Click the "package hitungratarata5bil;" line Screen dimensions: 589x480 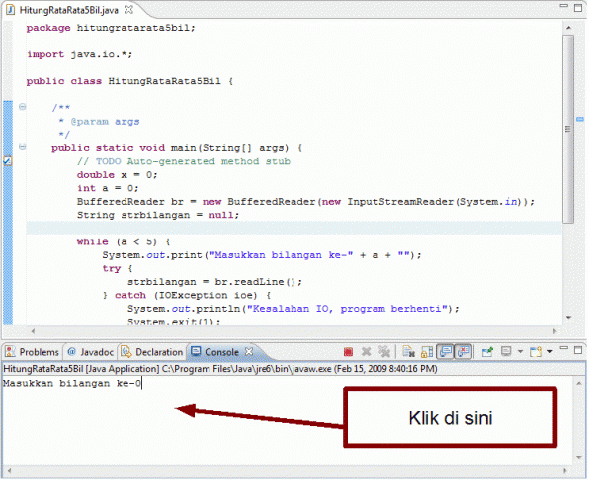click(x=111, y=28)
